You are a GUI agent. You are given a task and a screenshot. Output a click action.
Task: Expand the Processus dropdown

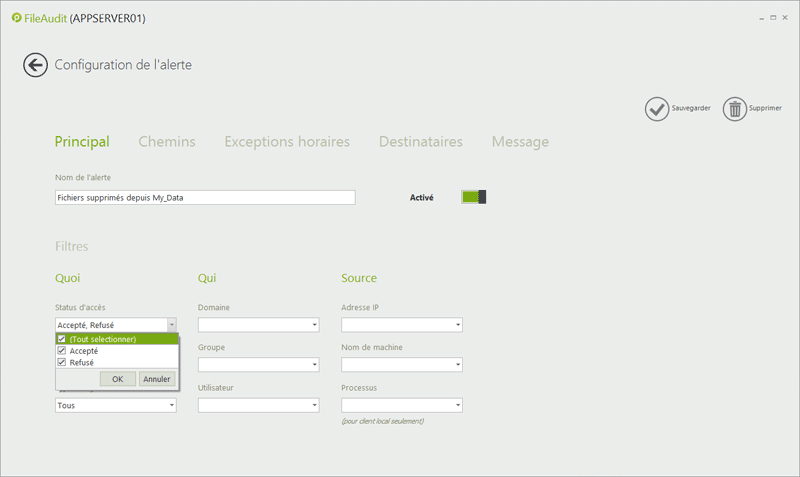tap(456, 405)
